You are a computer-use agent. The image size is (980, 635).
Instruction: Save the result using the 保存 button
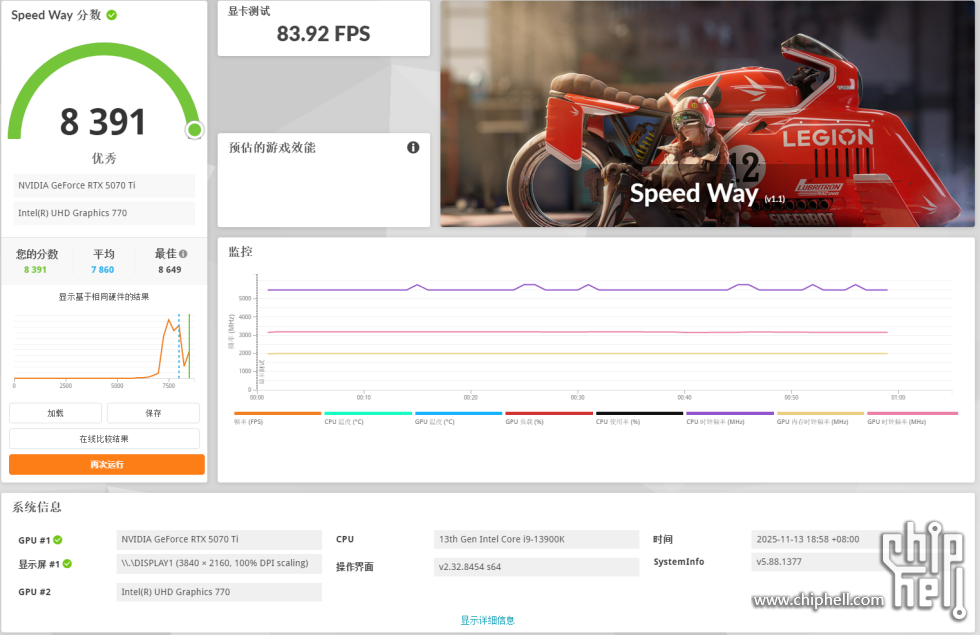click(x=154, y=412)
